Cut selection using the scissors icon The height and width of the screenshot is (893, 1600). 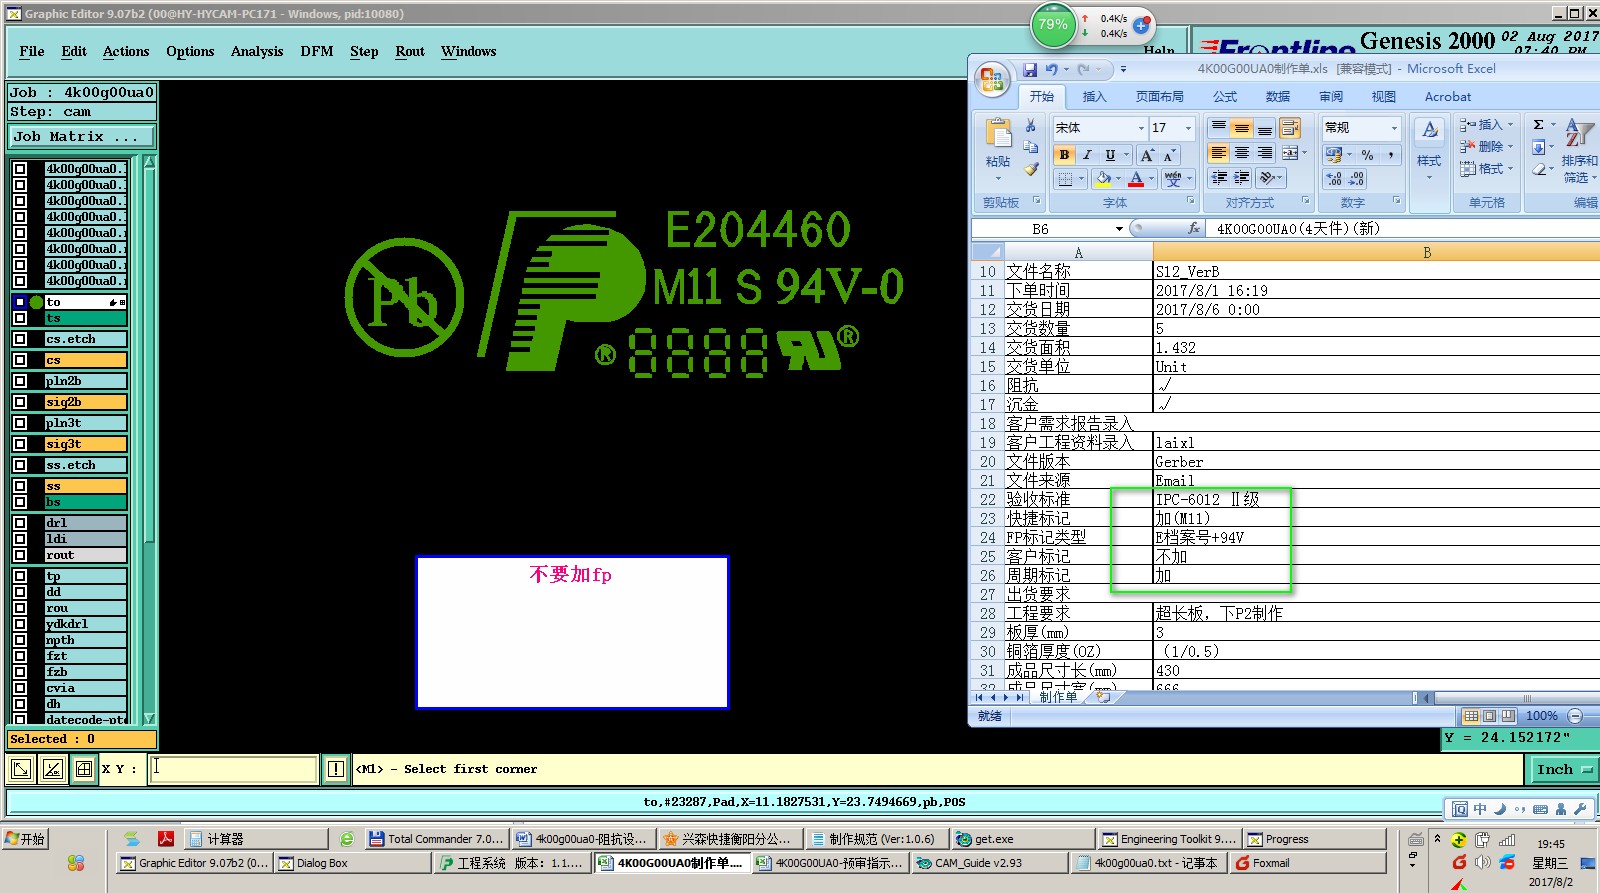coord(1031,126)
